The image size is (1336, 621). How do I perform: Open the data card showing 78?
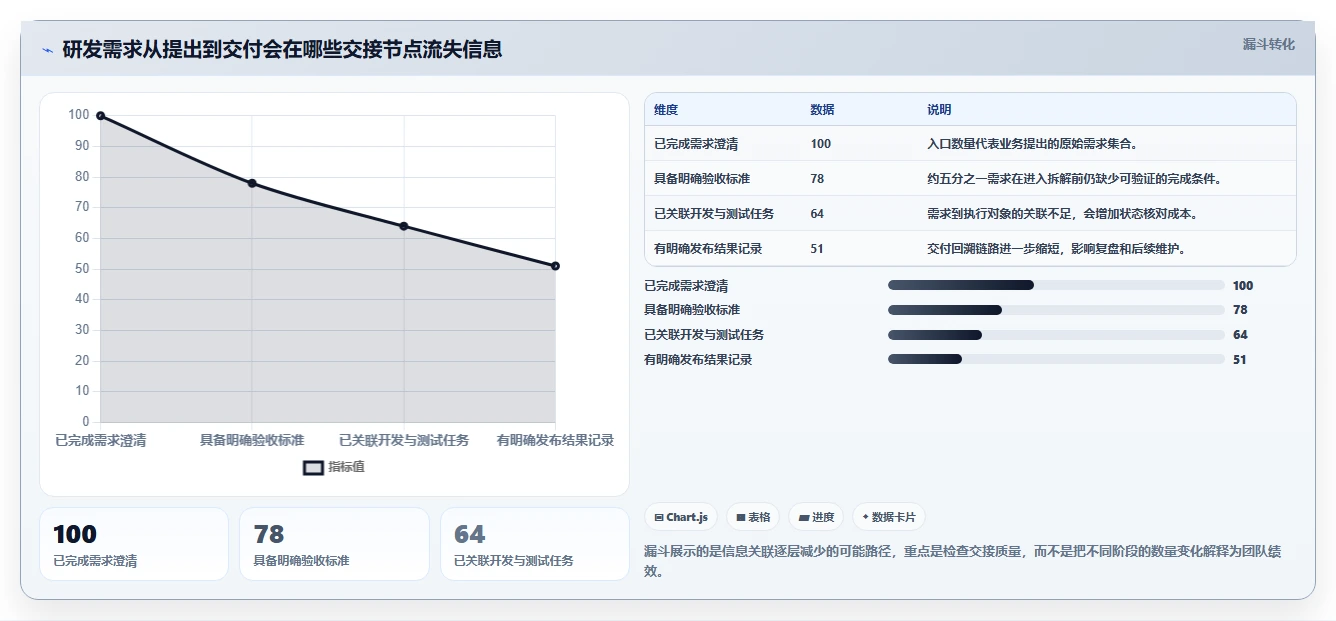coord(334,544)
